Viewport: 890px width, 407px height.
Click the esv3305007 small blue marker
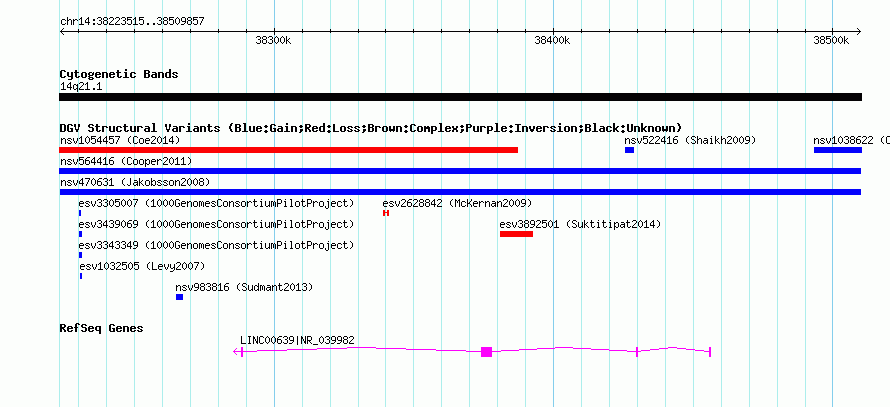tap(80, 213)
